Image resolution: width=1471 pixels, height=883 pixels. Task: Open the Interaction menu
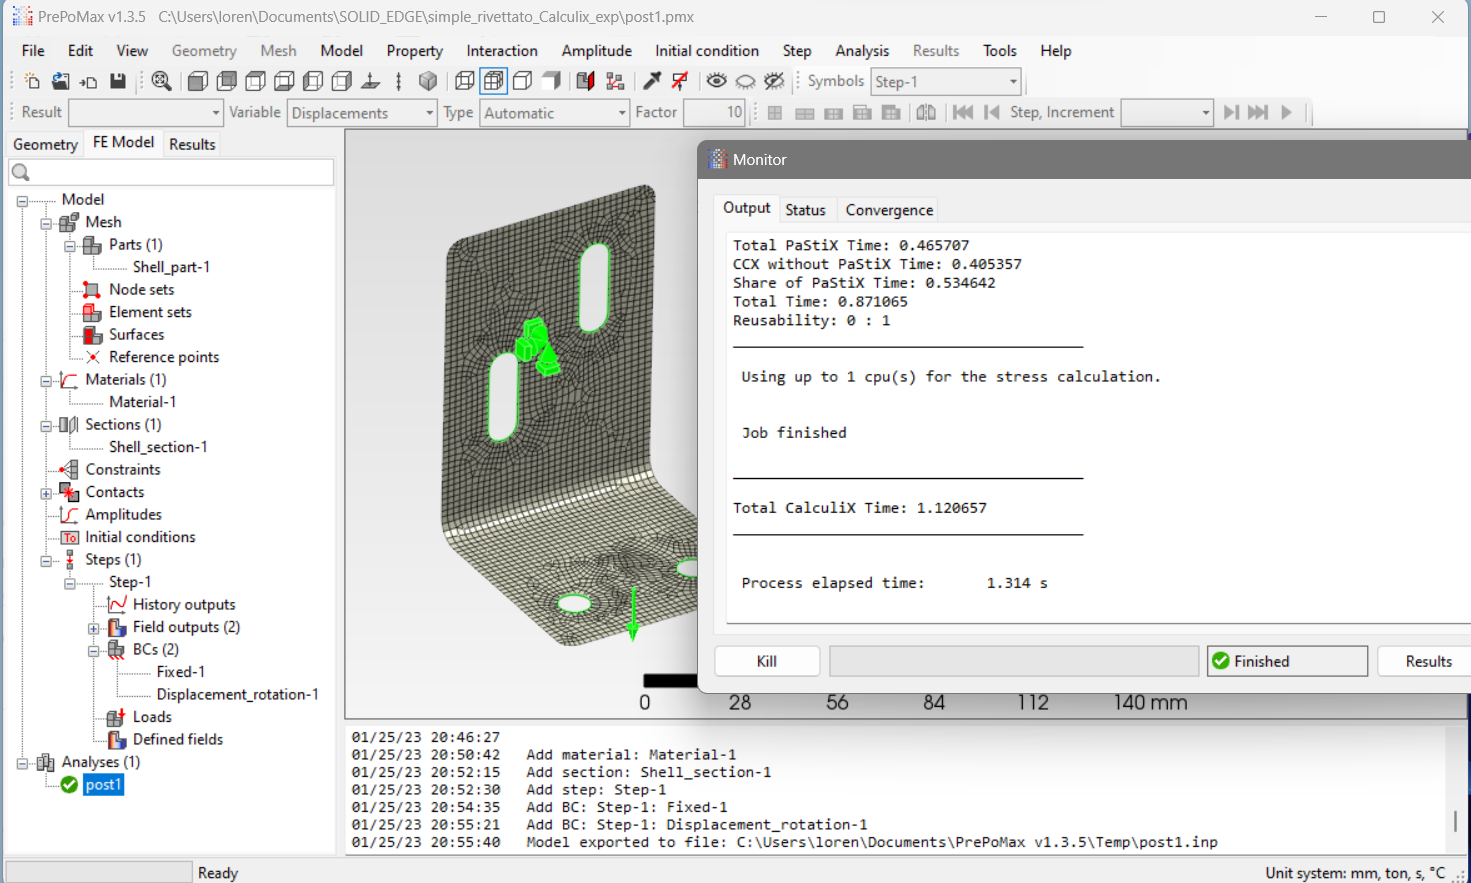point(501,51)
